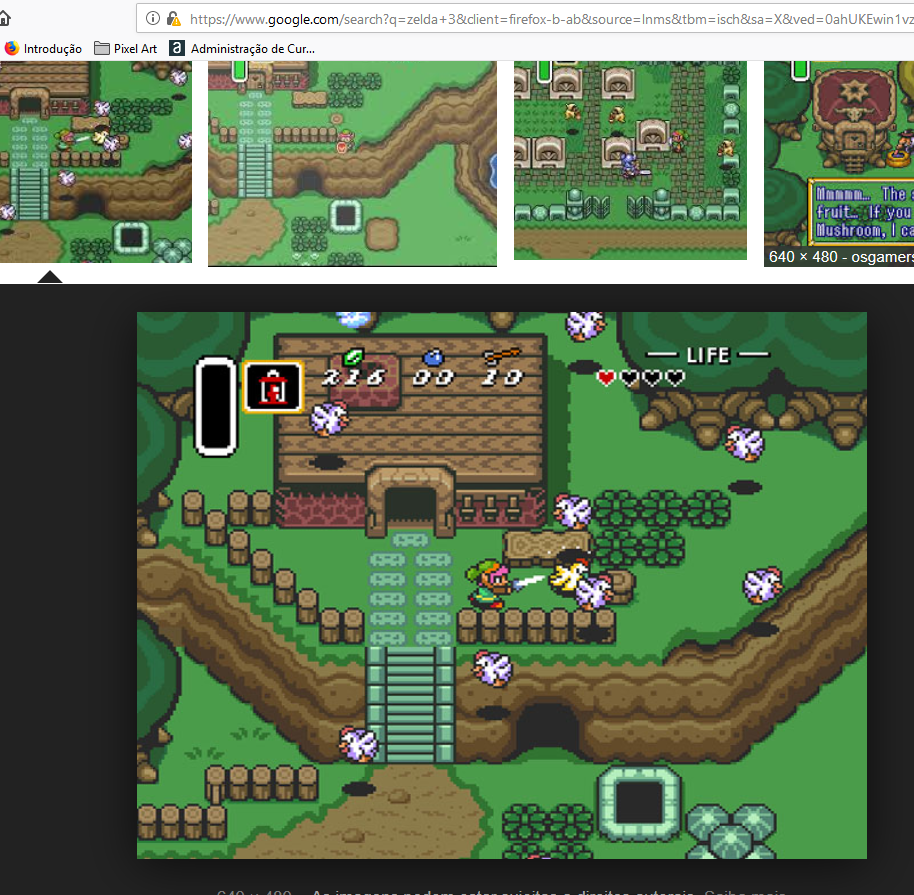Click the selected-thumbnail pointer arrow below the first result
This screenshot has height=895, width=914.
point(50,276)
